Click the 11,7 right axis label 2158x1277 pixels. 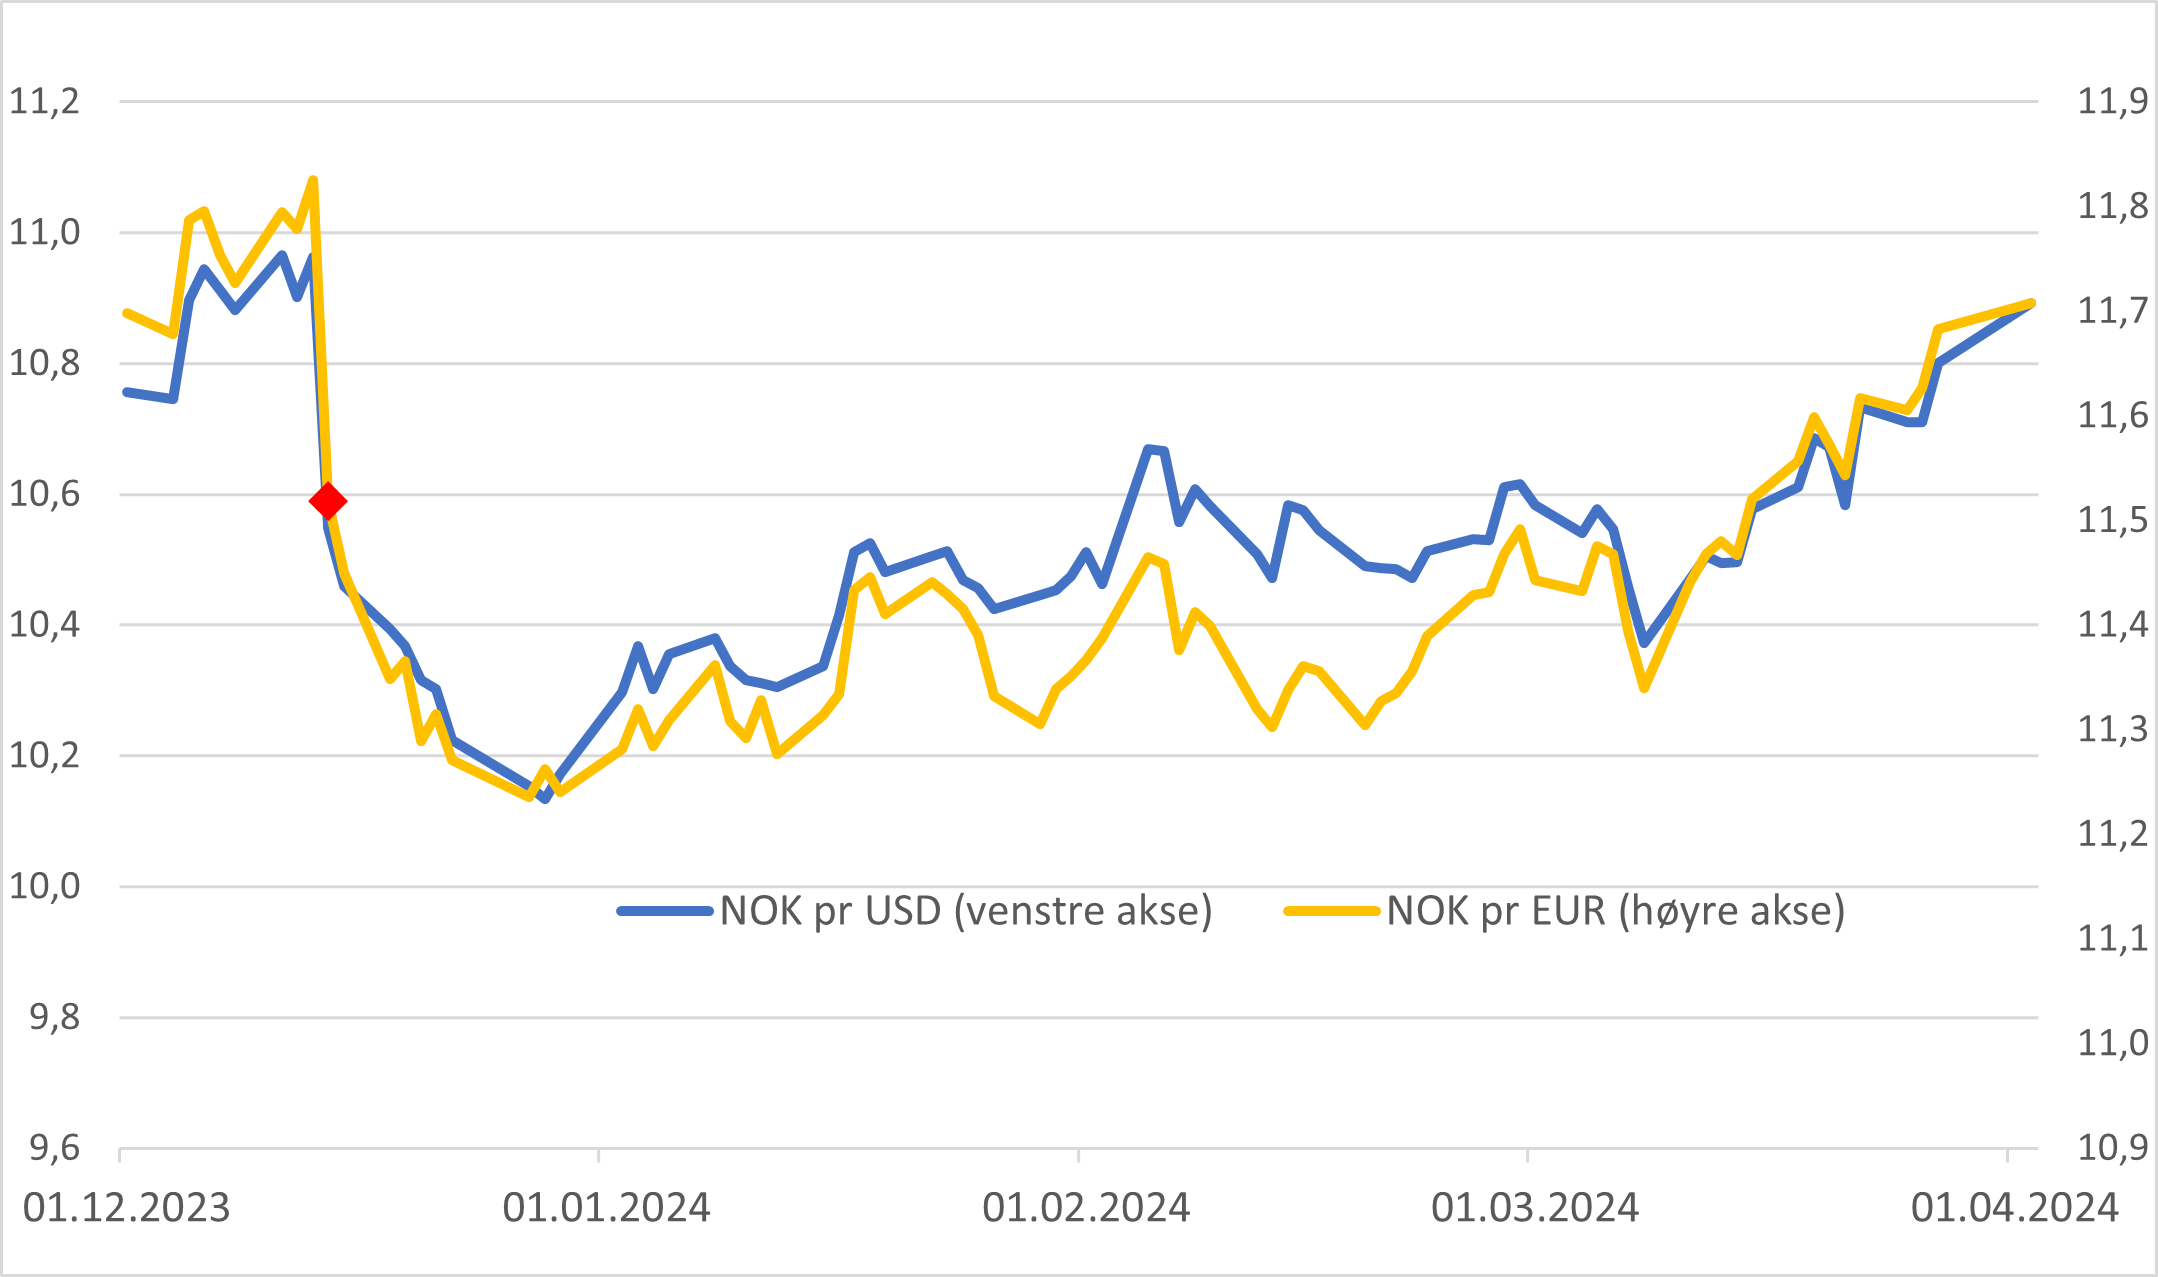(2112, 311)
